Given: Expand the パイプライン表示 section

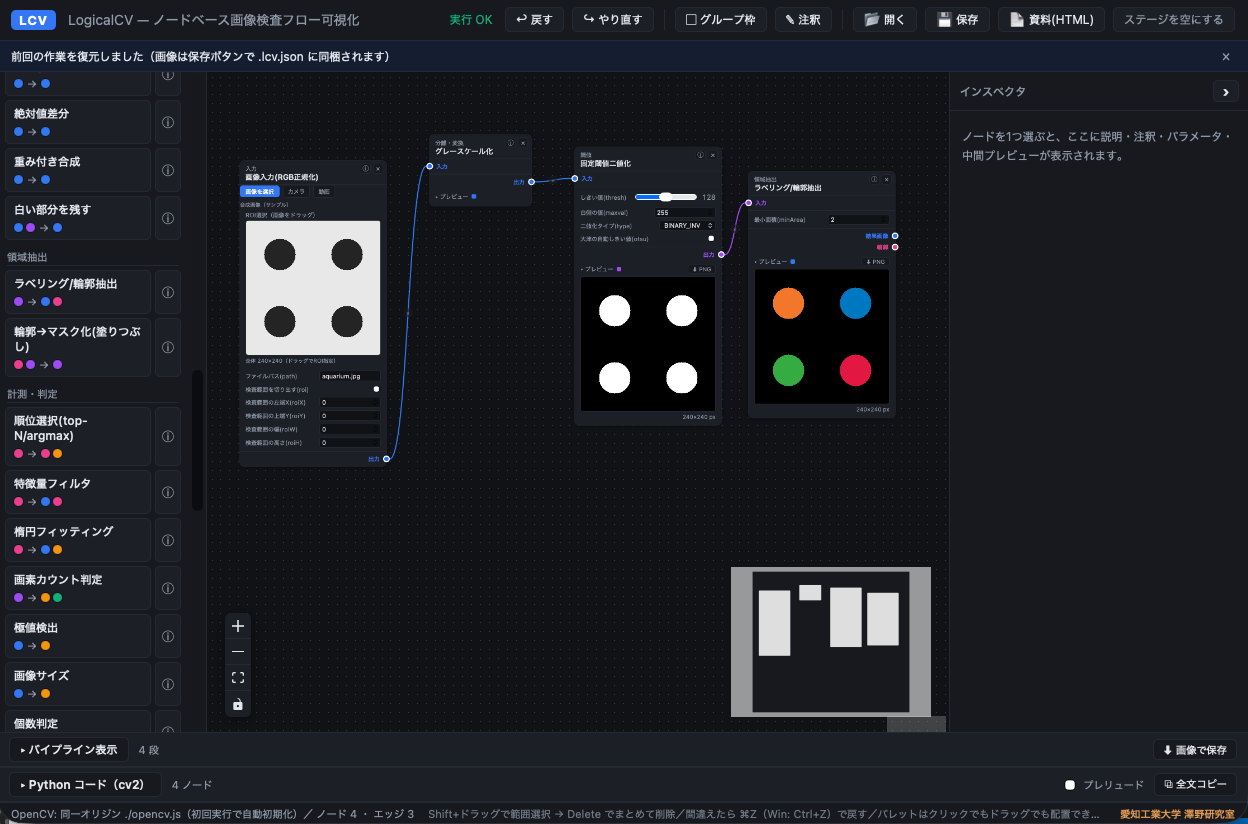Looking at the screenshot, I should pos(69,749).
